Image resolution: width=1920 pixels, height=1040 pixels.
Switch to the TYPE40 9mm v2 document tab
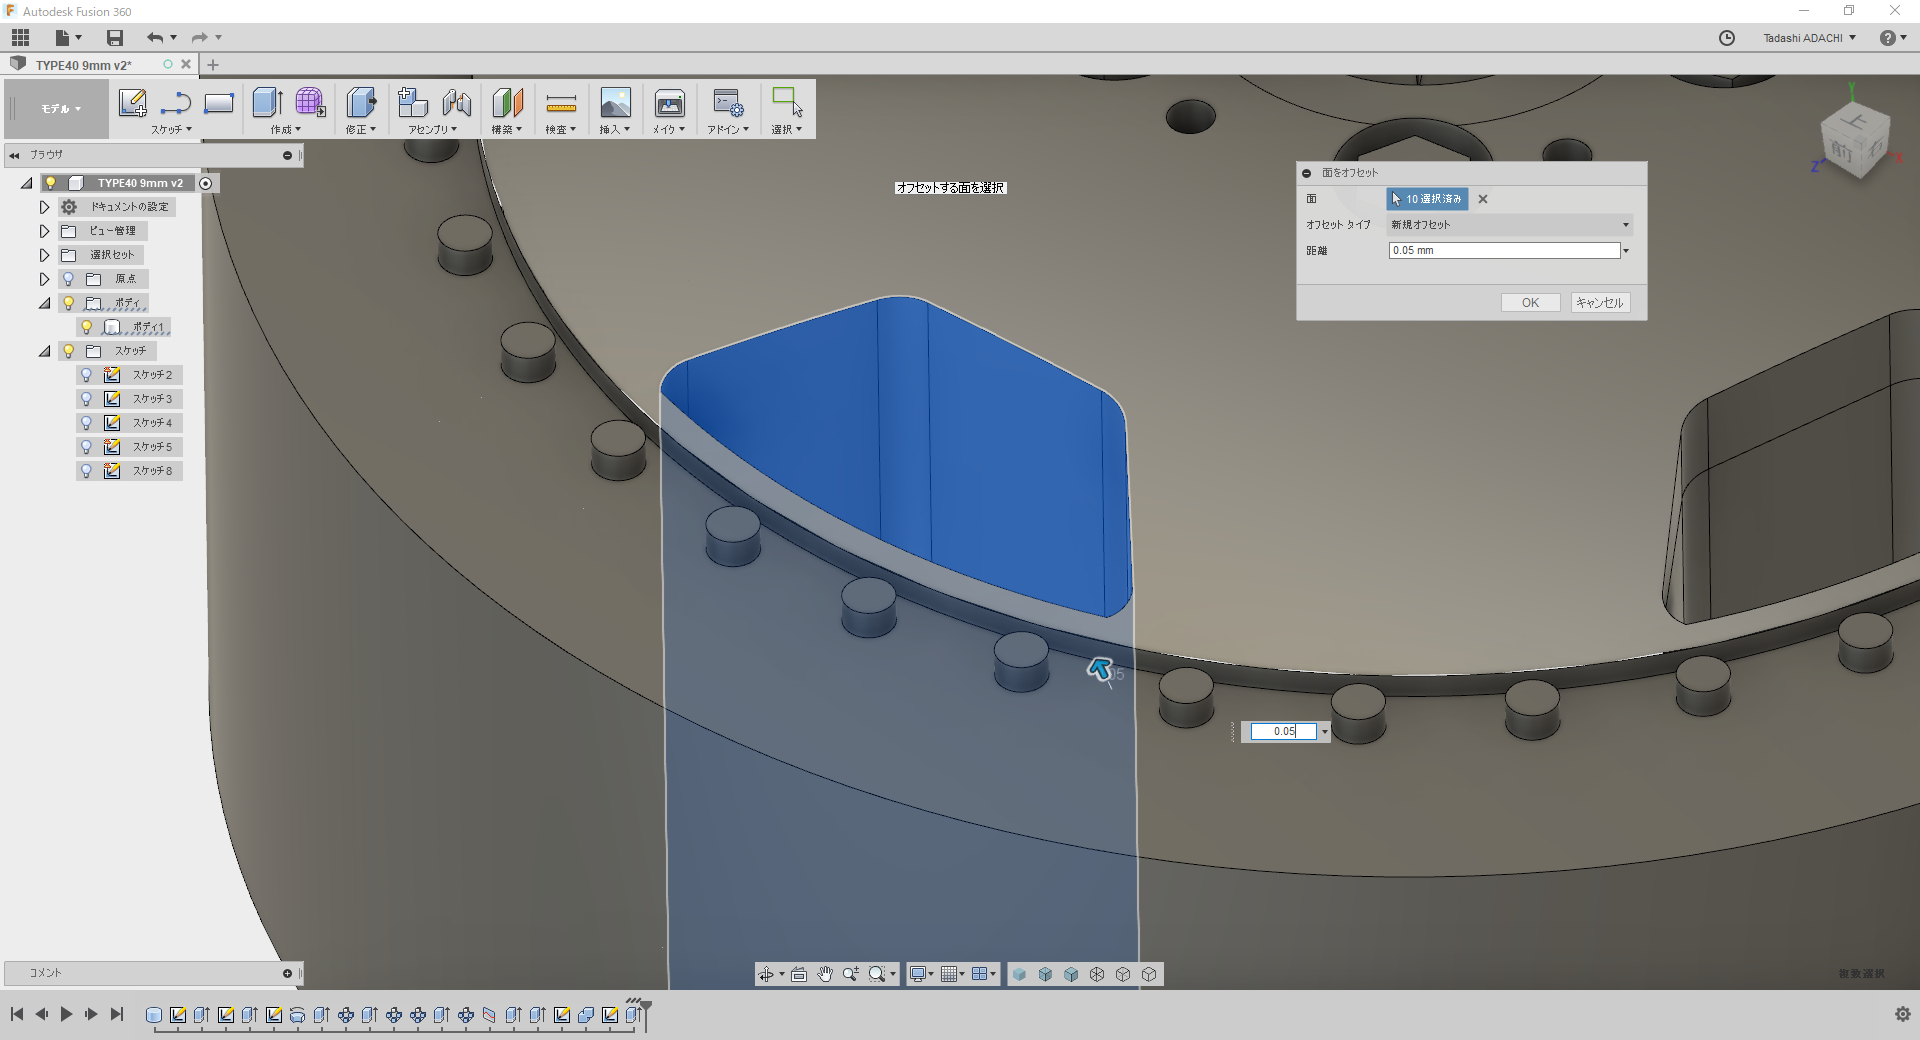84,65
